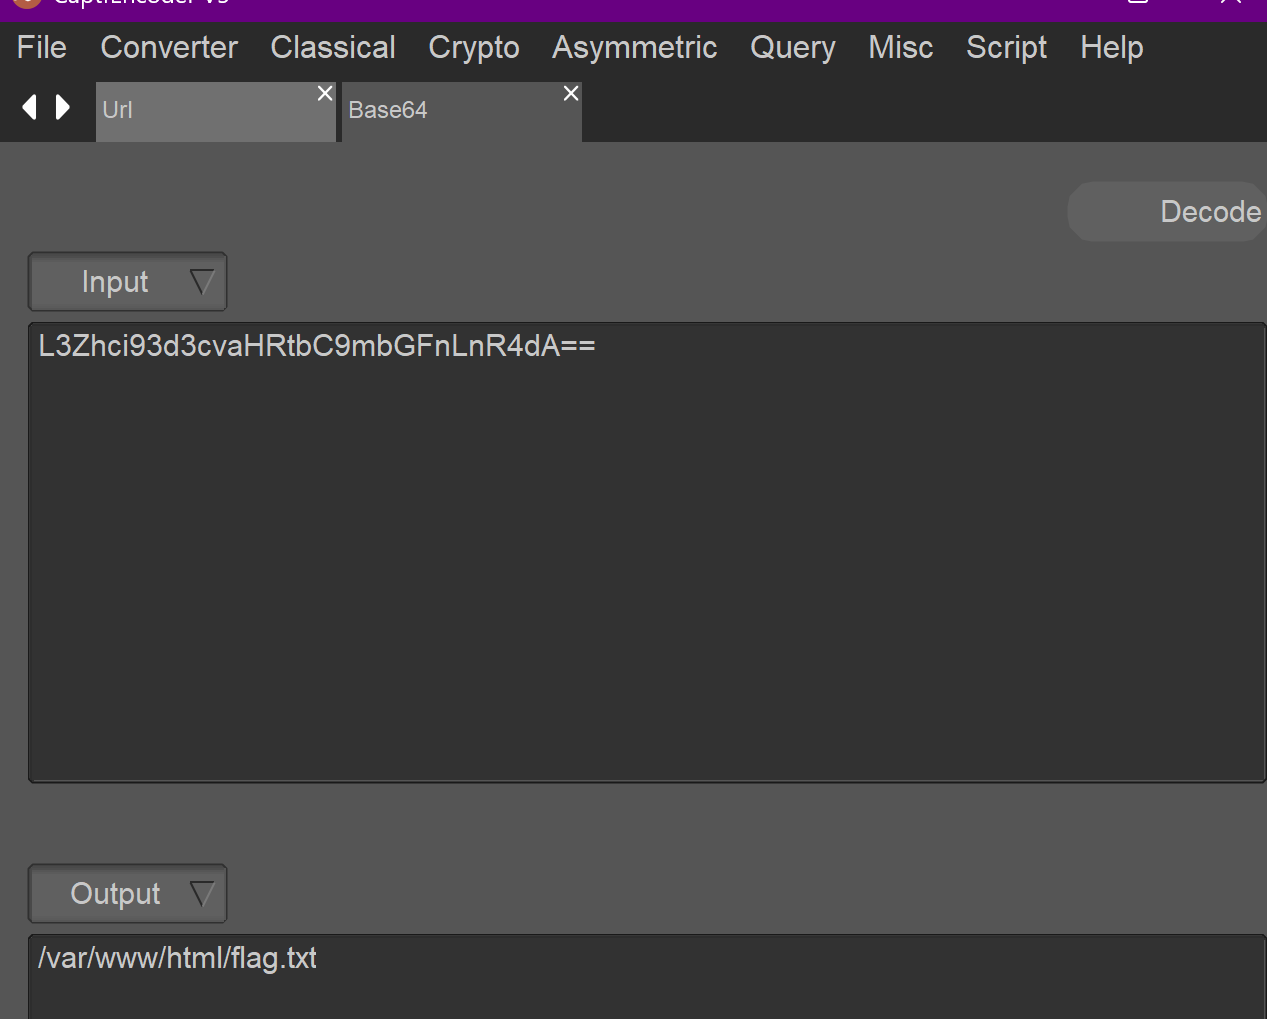Open the Query menu

point(792,48)
